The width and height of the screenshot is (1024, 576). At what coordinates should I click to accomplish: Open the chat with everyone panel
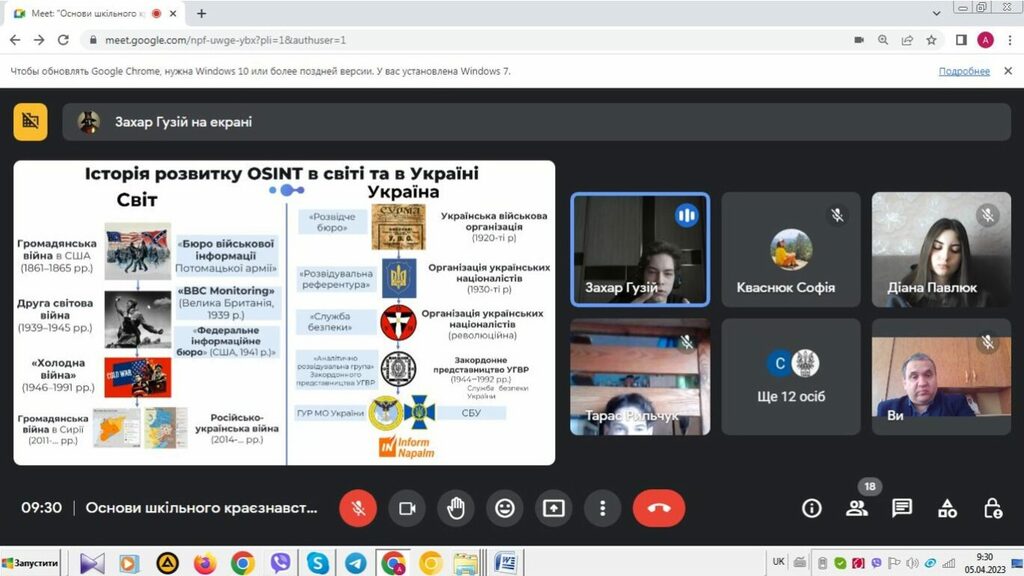coord(902,508)
